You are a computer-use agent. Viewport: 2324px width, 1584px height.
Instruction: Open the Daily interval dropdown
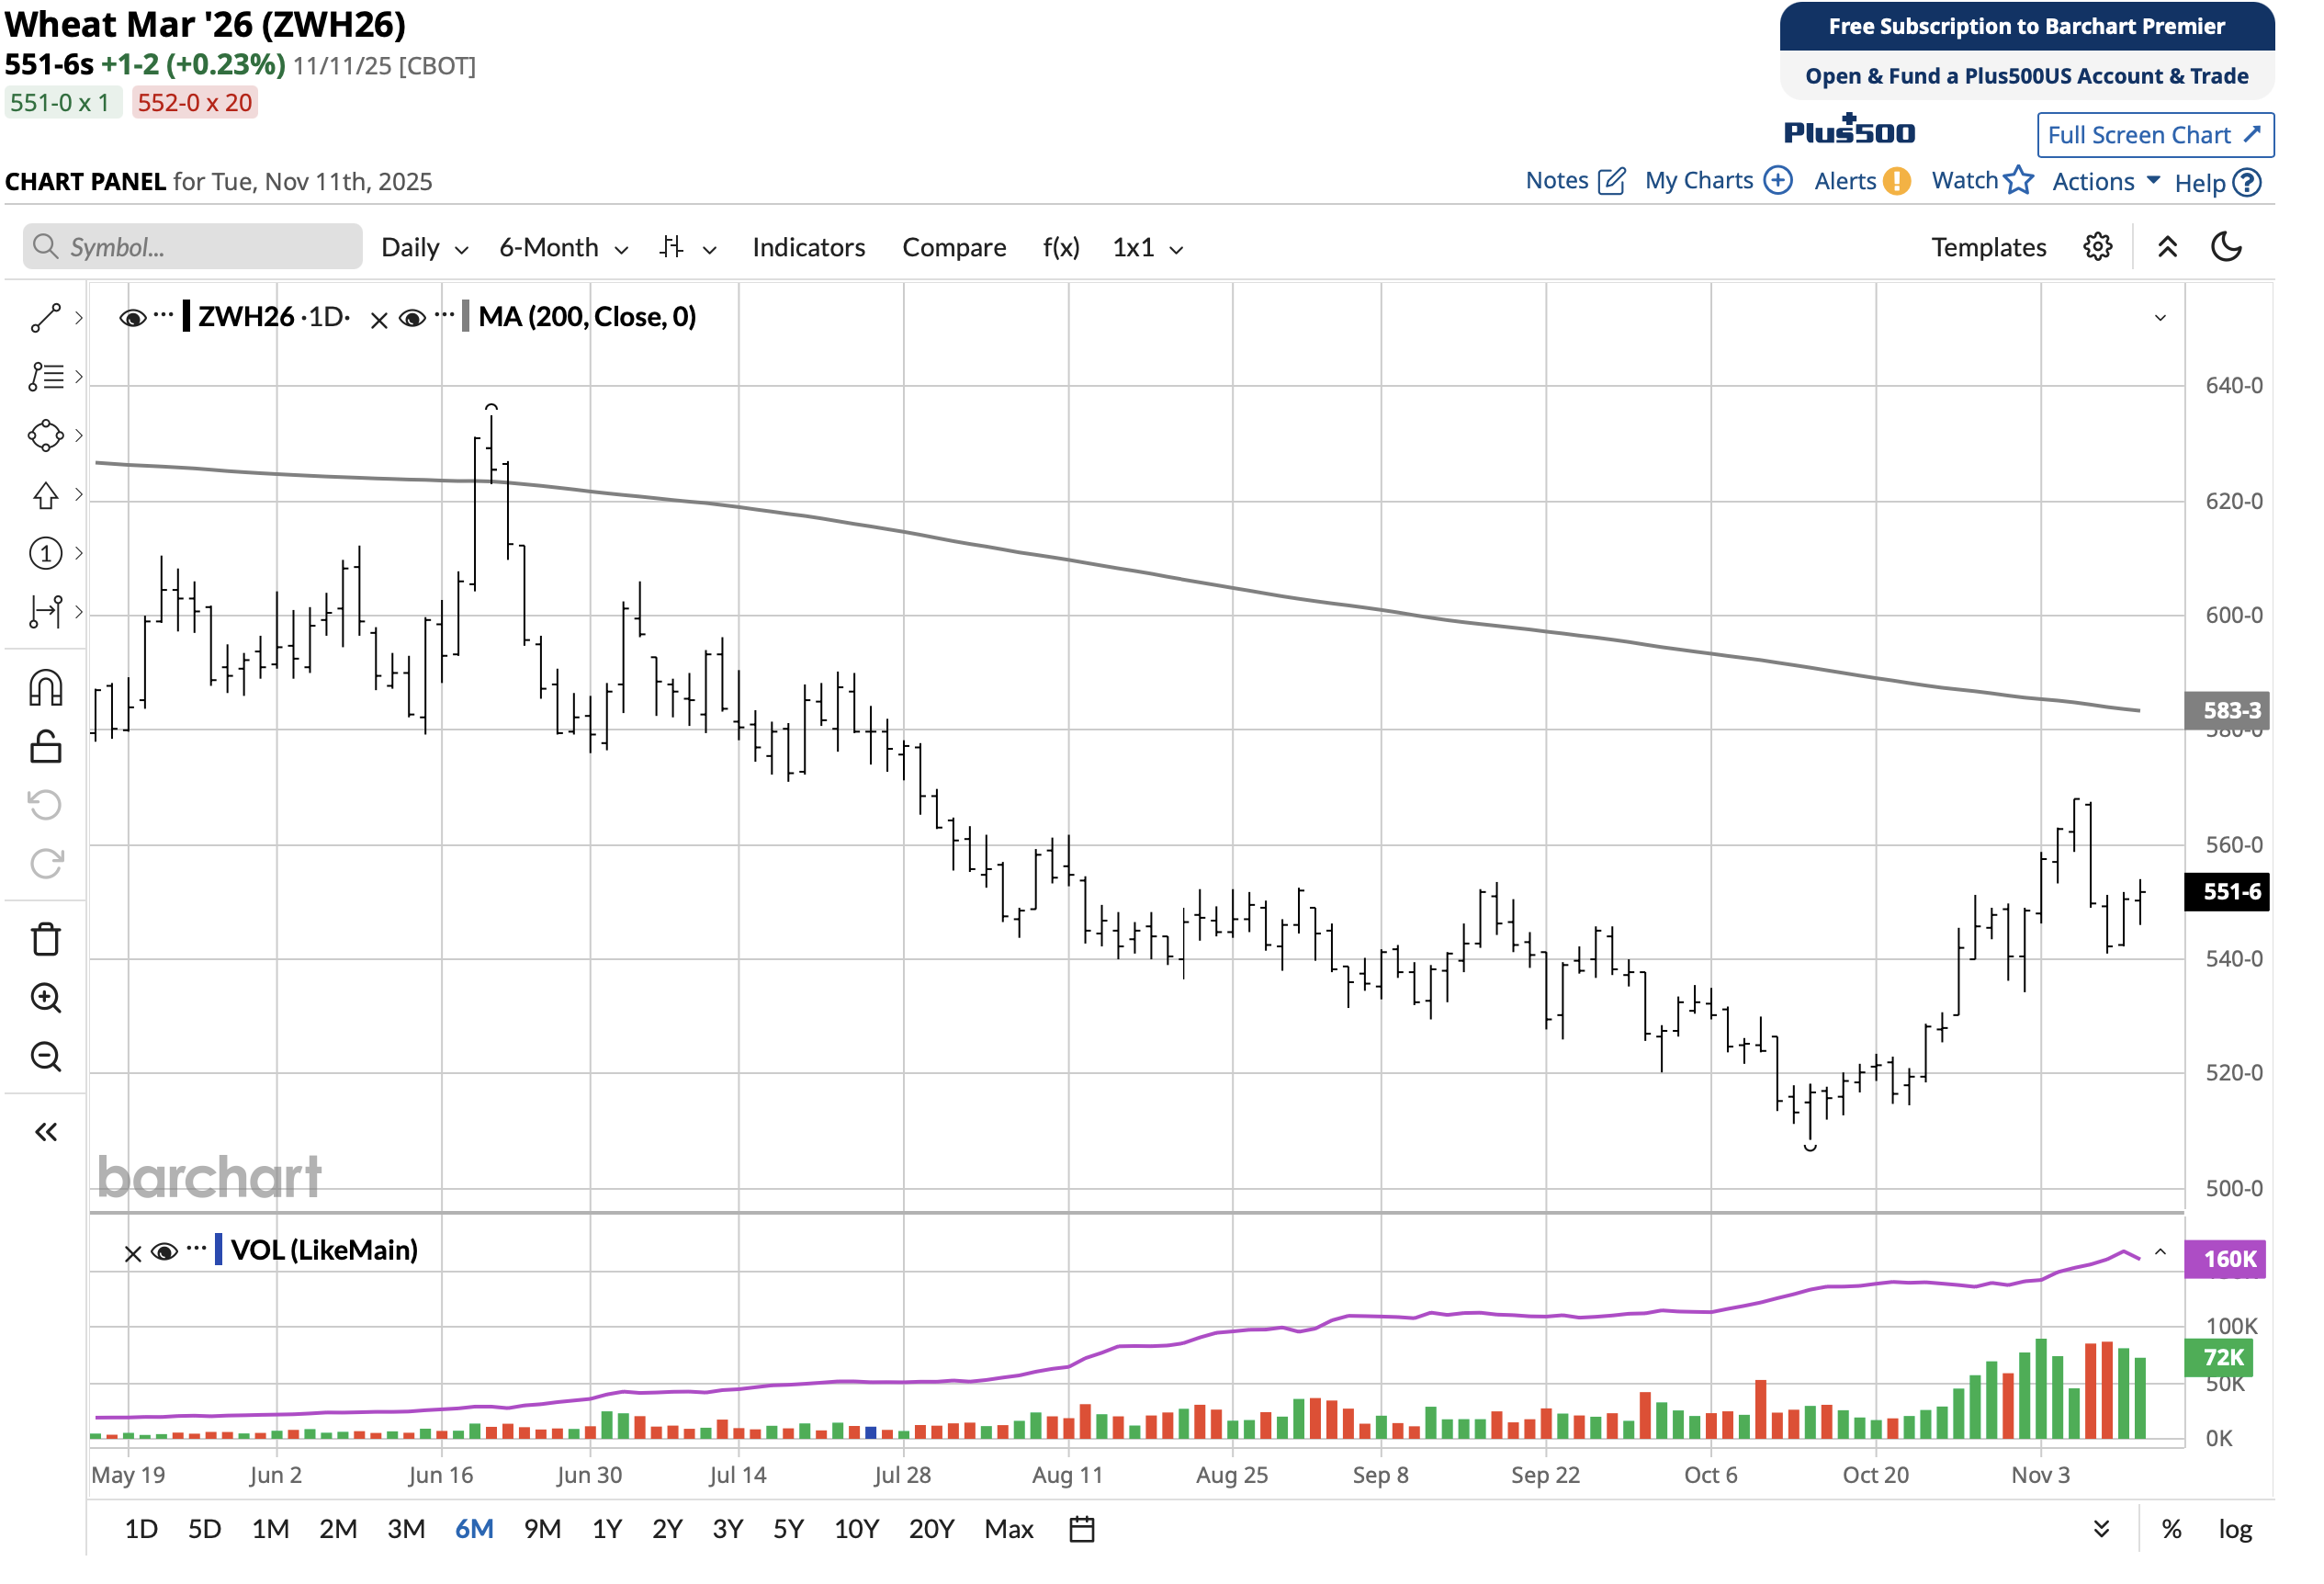coord(424,248)
